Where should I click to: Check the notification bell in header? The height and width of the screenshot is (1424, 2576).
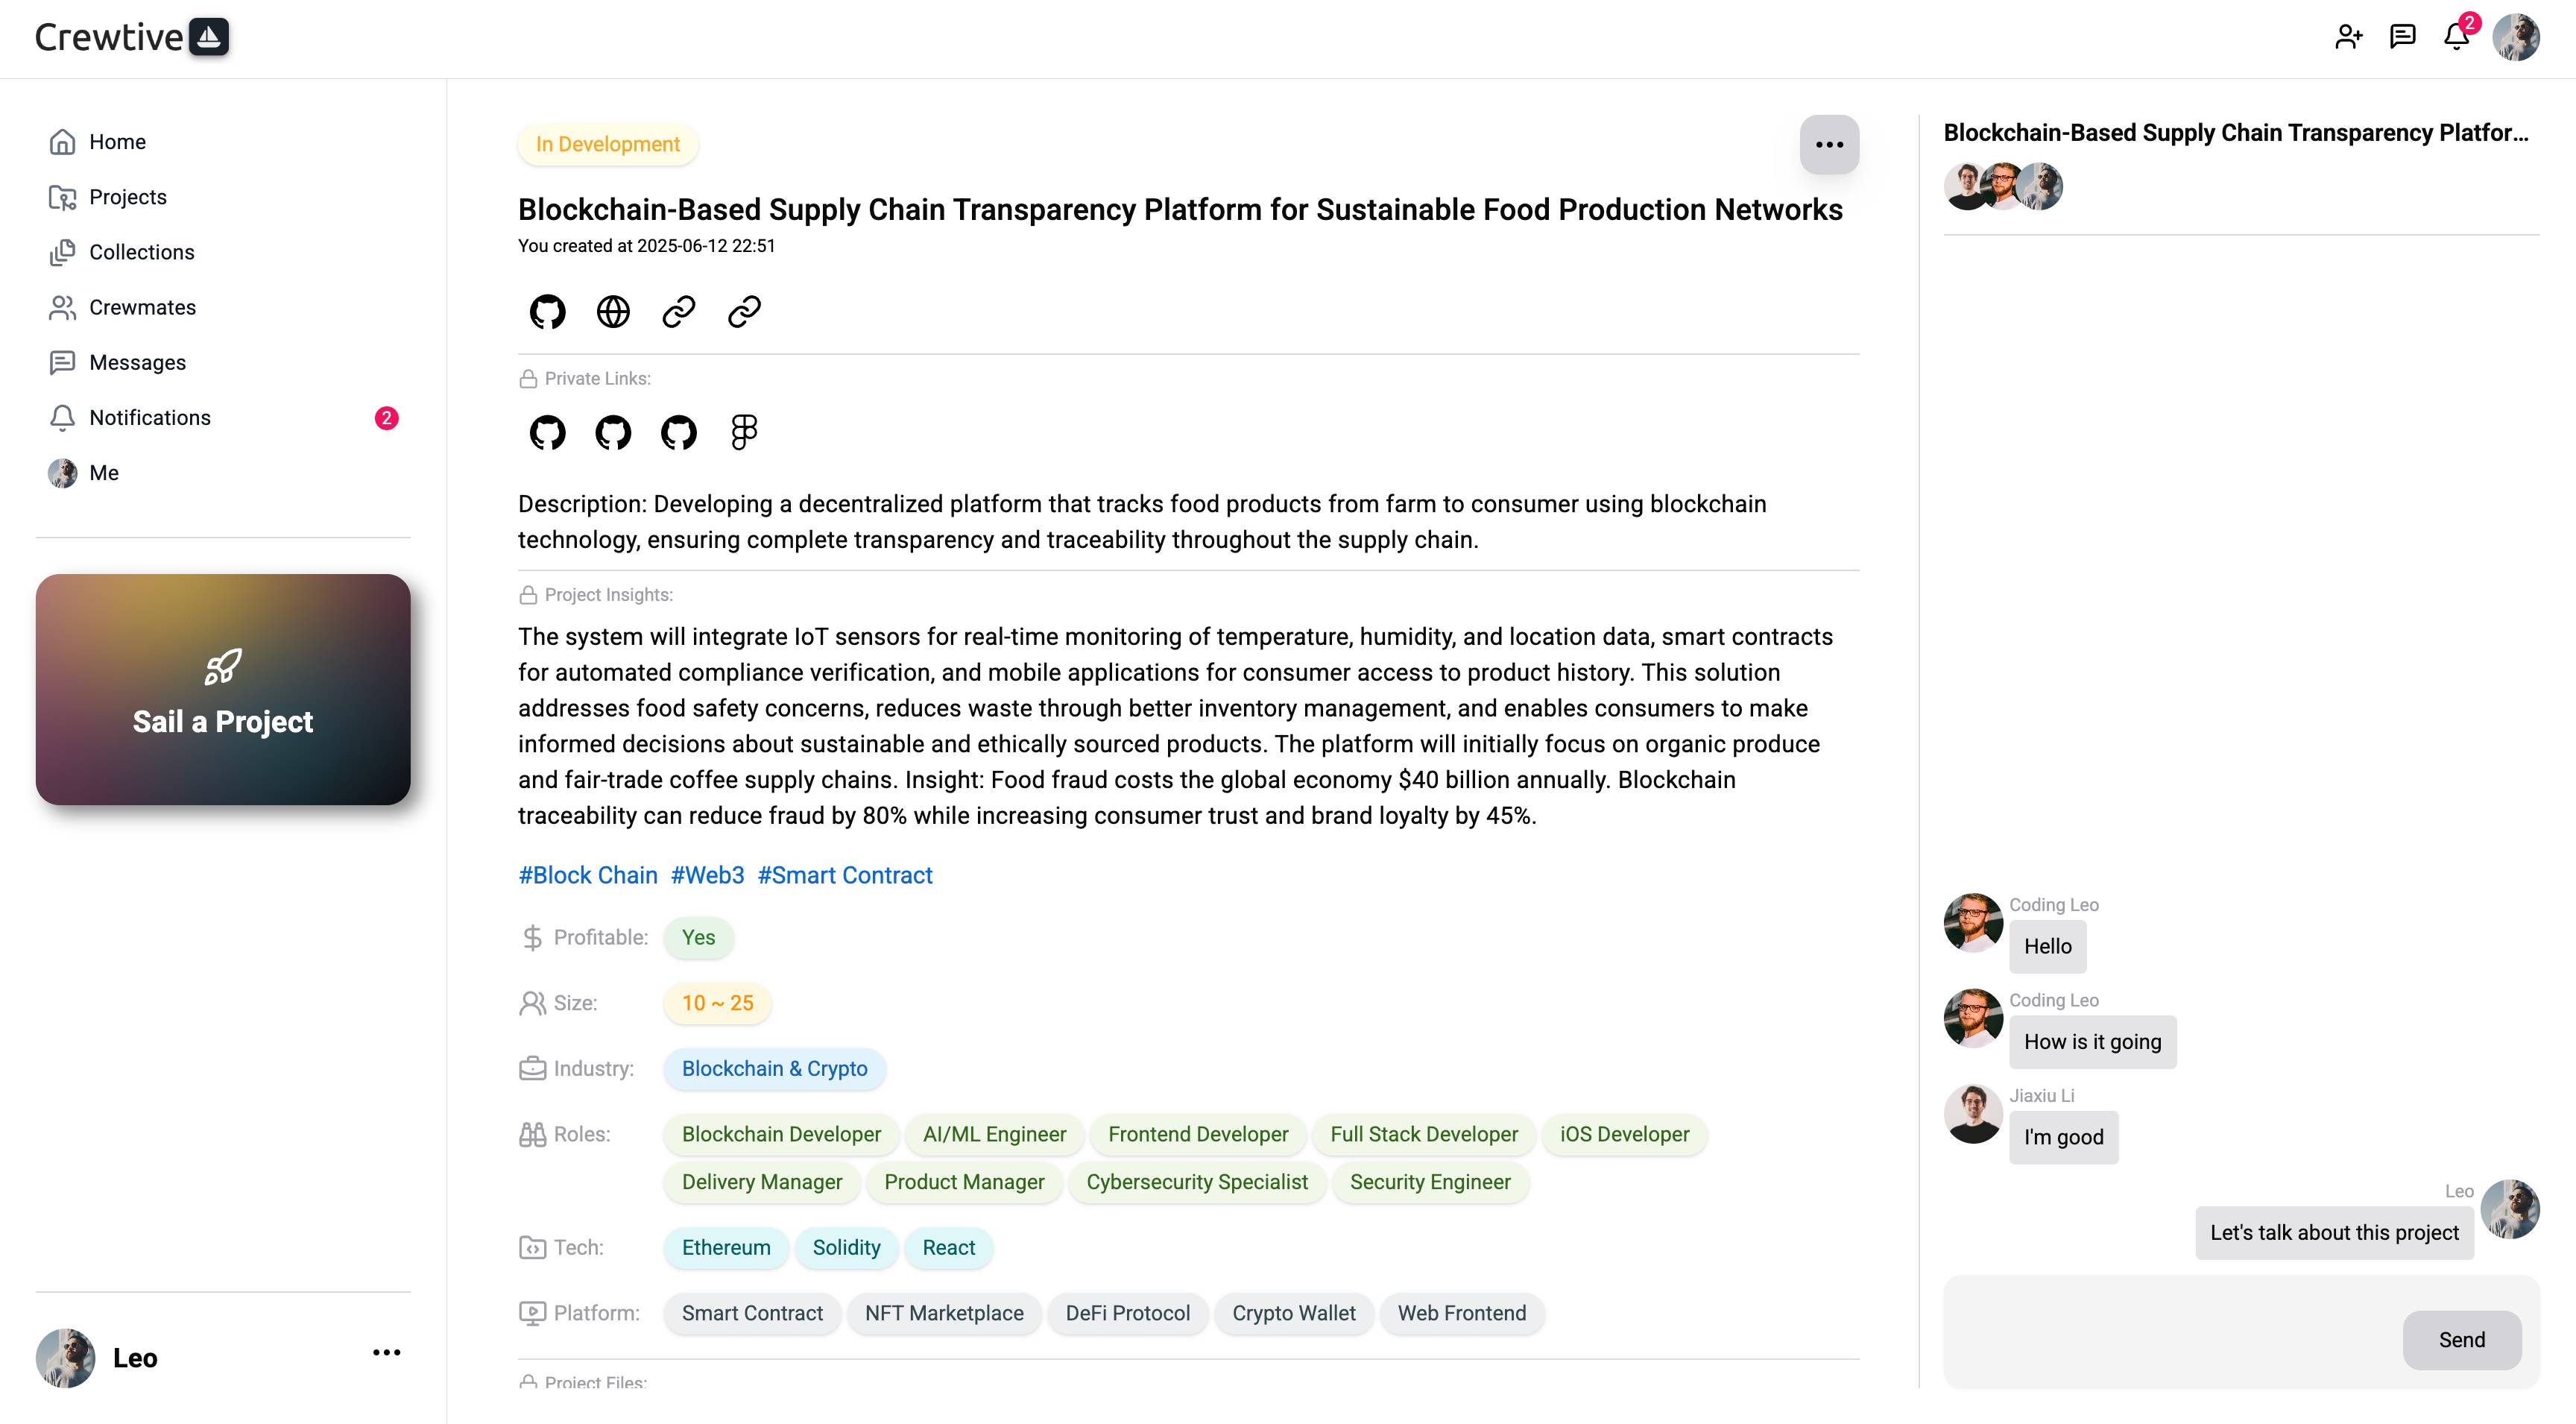(x=2456, y=37)
